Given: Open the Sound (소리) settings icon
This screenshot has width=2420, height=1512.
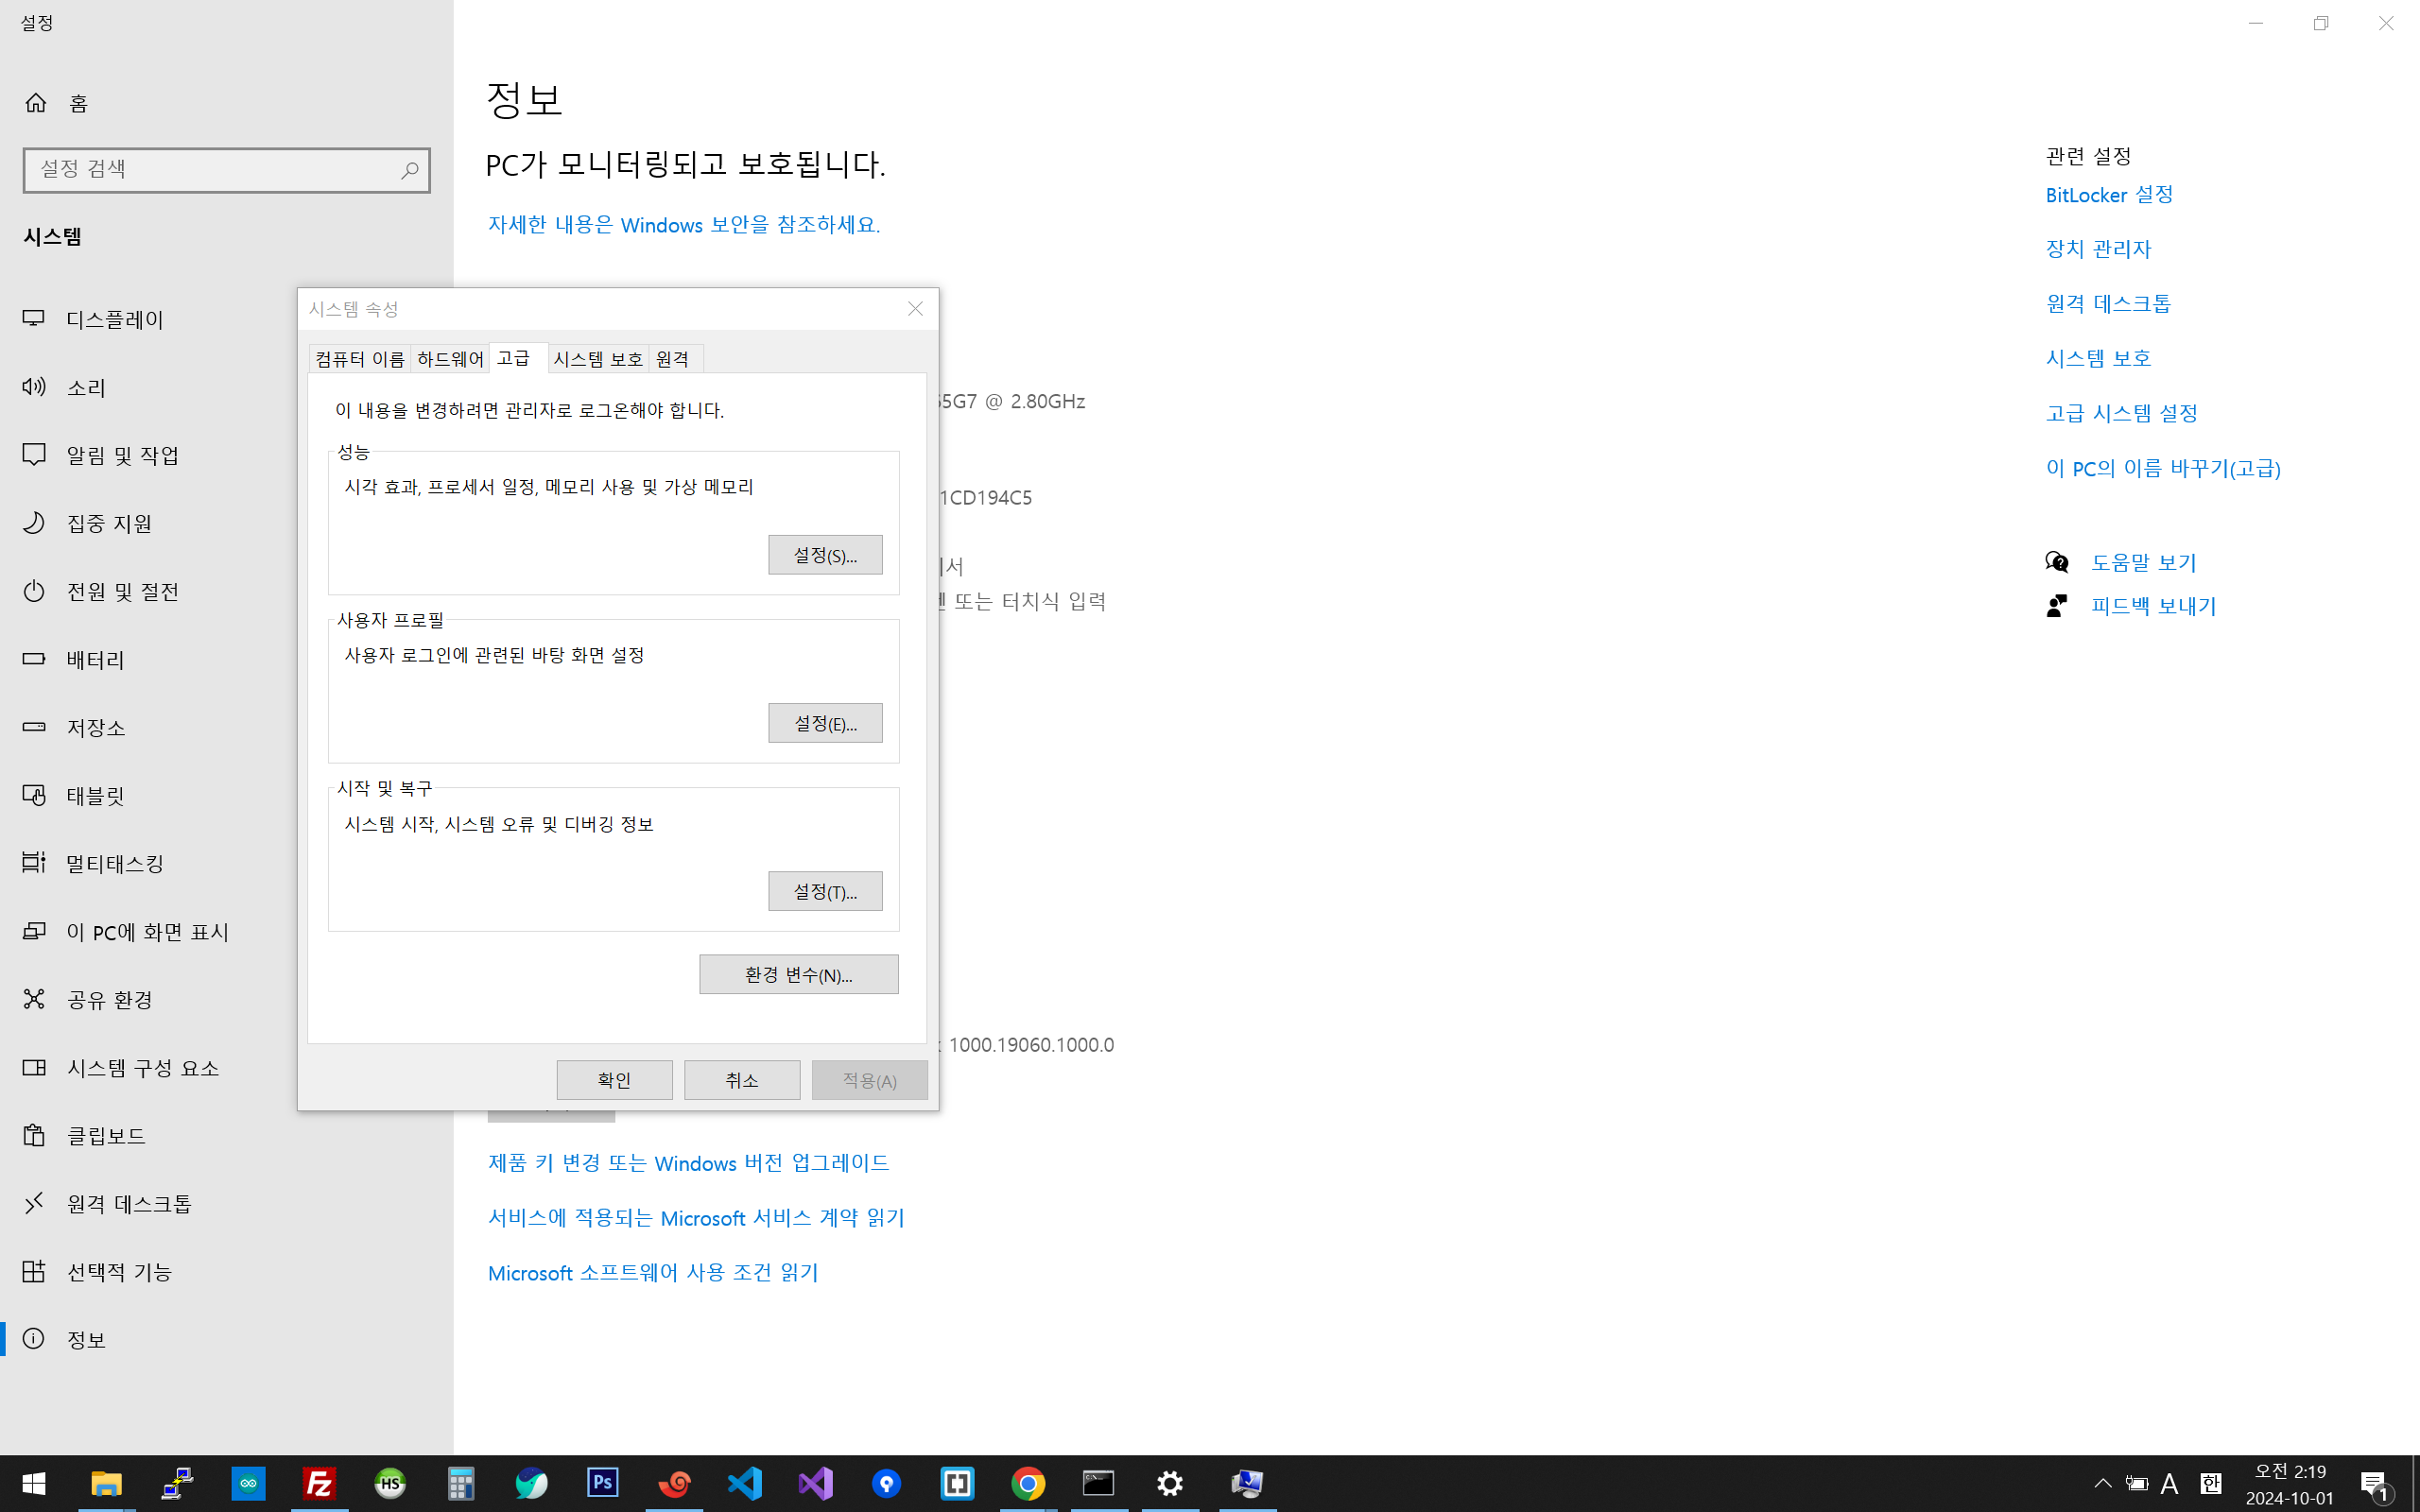Looking at the screenshot, I should 34,387.
